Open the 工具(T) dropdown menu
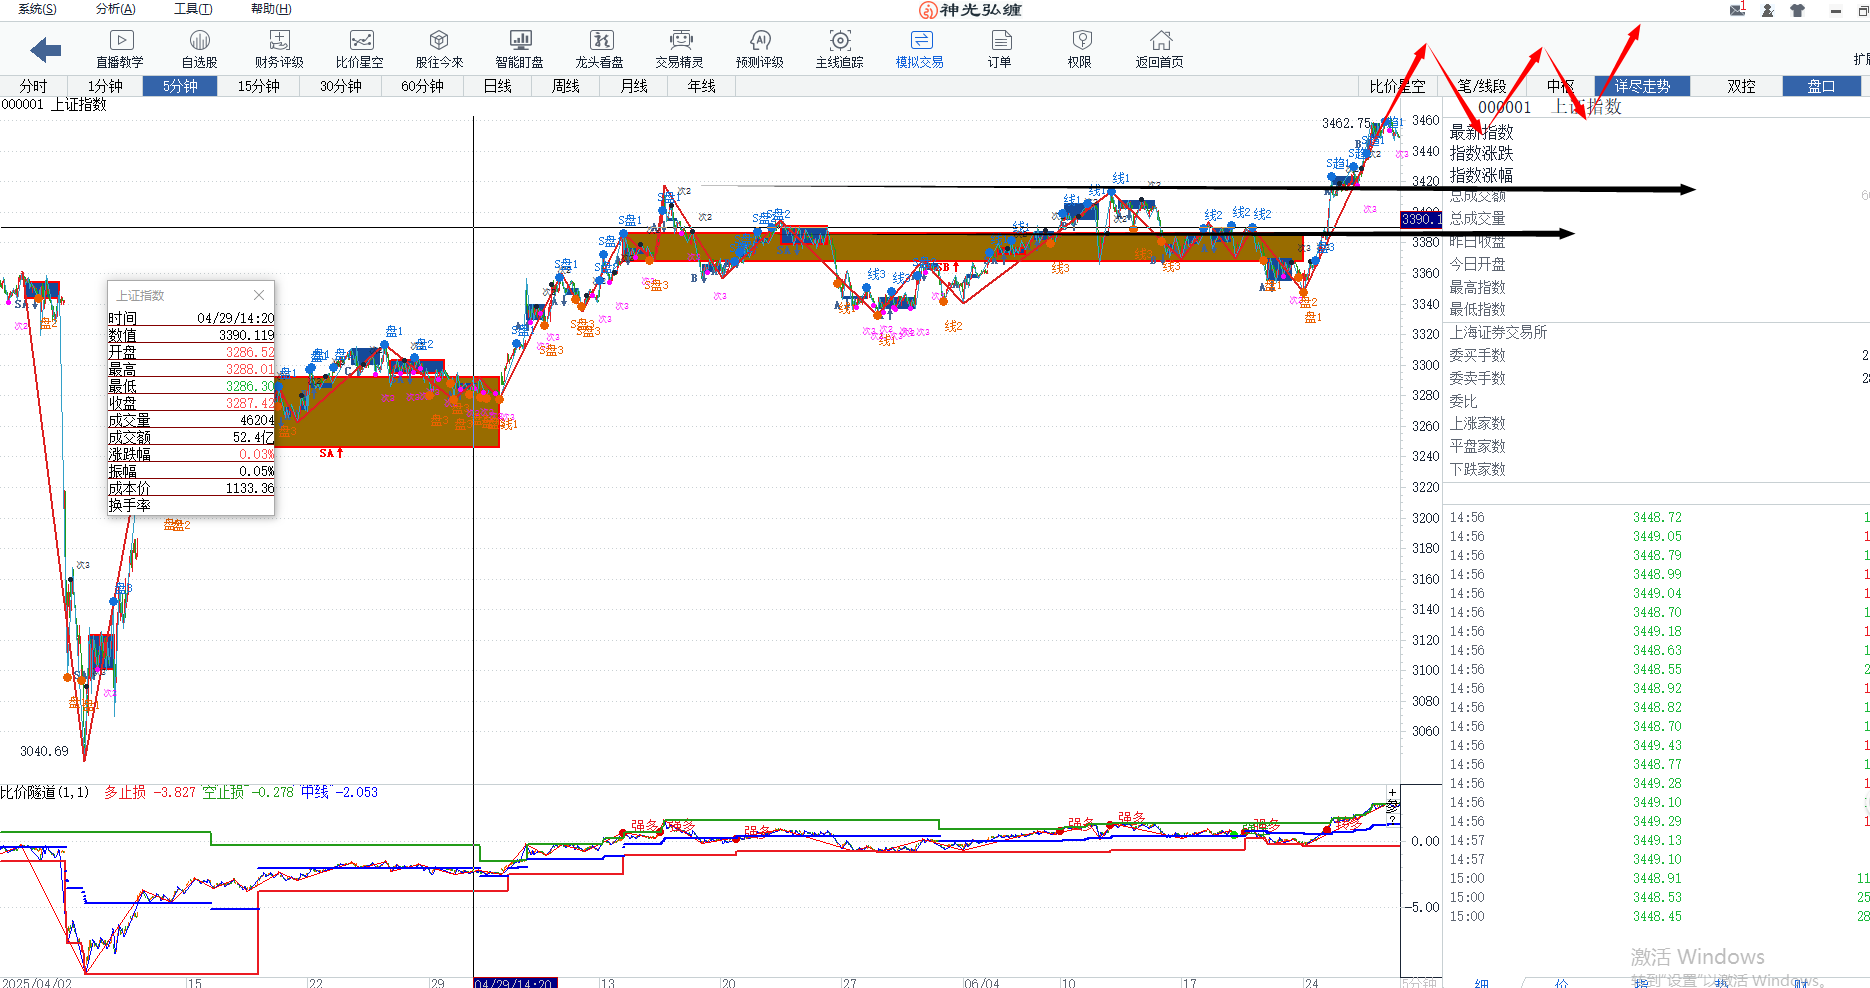The width and height of the screenshot is (1870, 988). click(x=193, y=9)
